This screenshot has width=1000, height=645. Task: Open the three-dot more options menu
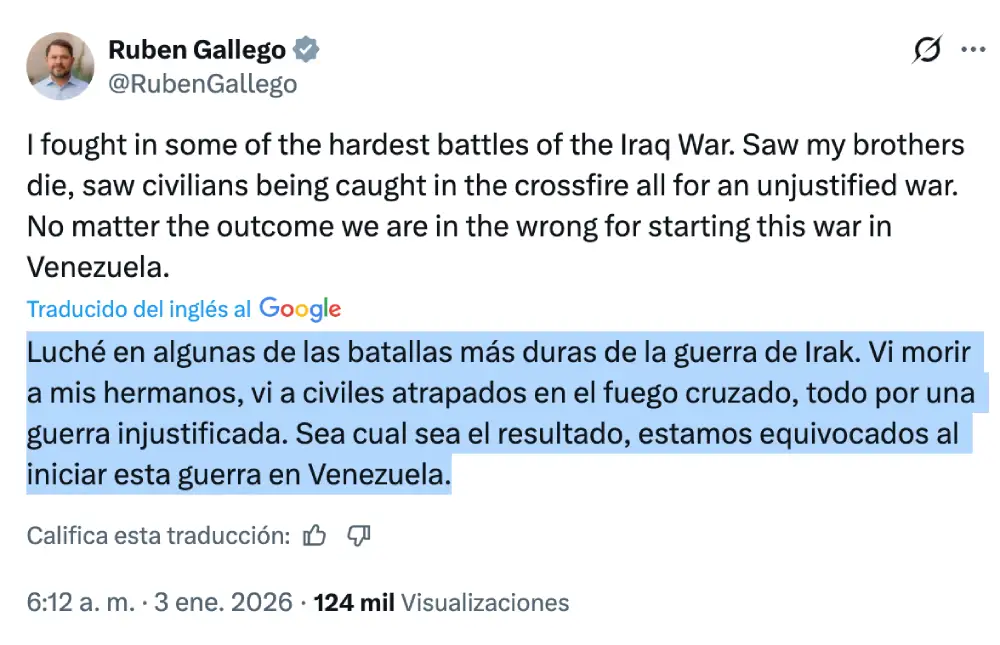(973, 50)
